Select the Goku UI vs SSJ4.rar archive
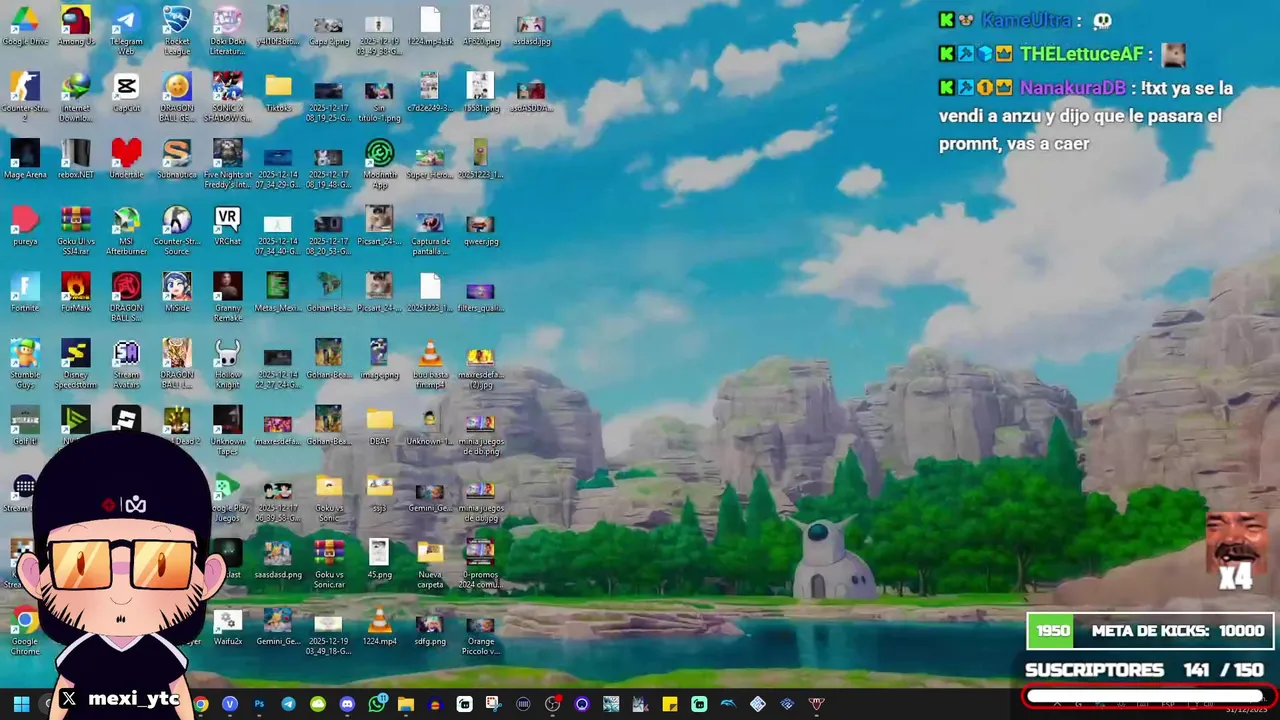Viewport: 1280px width, 720px height. 76,231
